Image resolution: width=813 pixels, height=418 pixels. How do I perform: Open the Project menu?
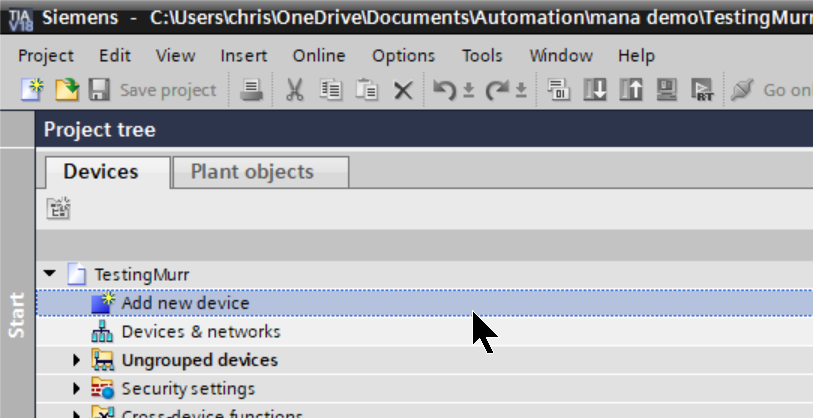pyautogui.click(x=46, y=55)
